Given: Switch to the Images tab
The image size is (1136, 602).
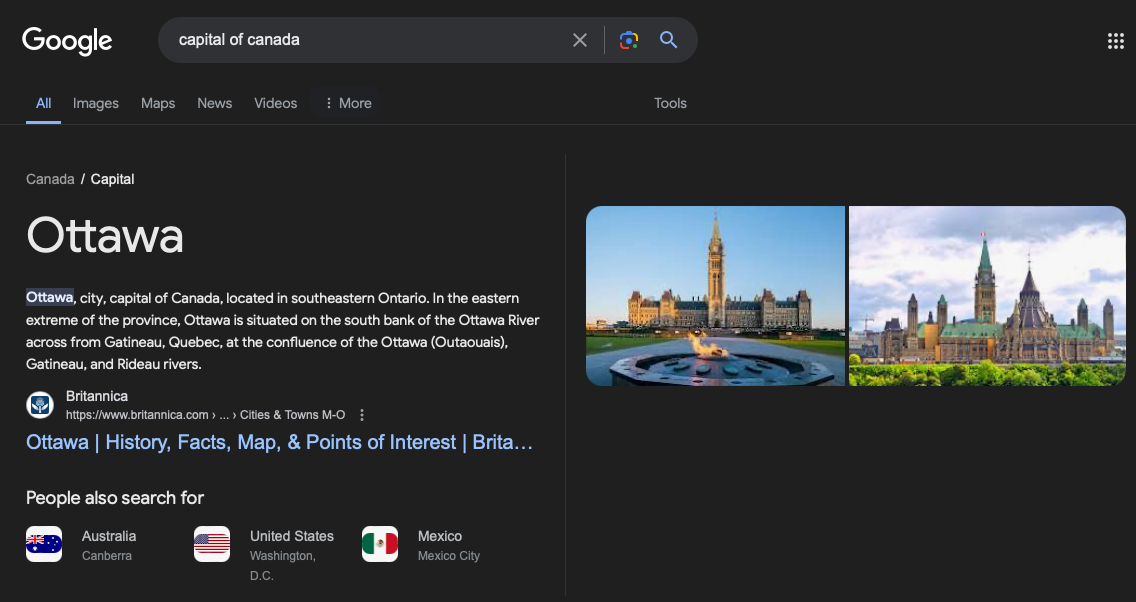Looking at the screenshot, I should [95, 103].
